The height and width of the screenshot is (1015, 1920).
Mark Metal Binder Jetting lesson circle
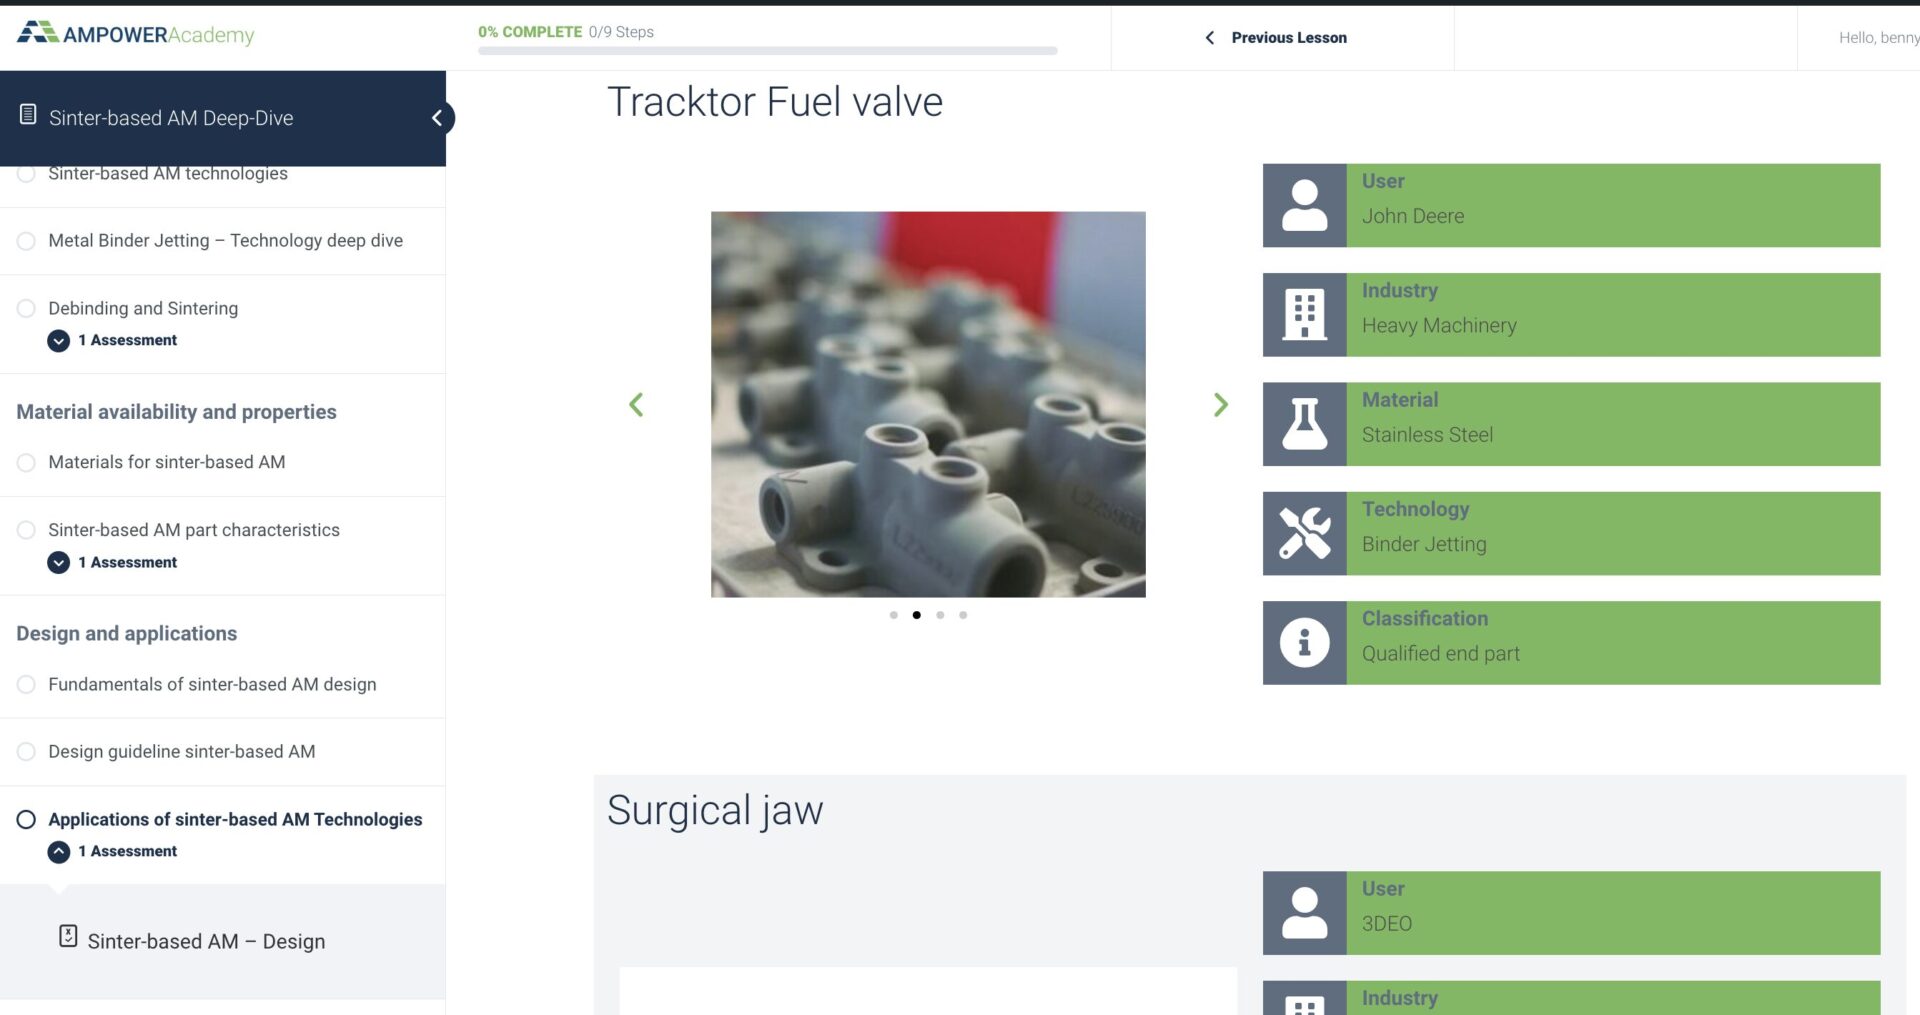(27, 241)
